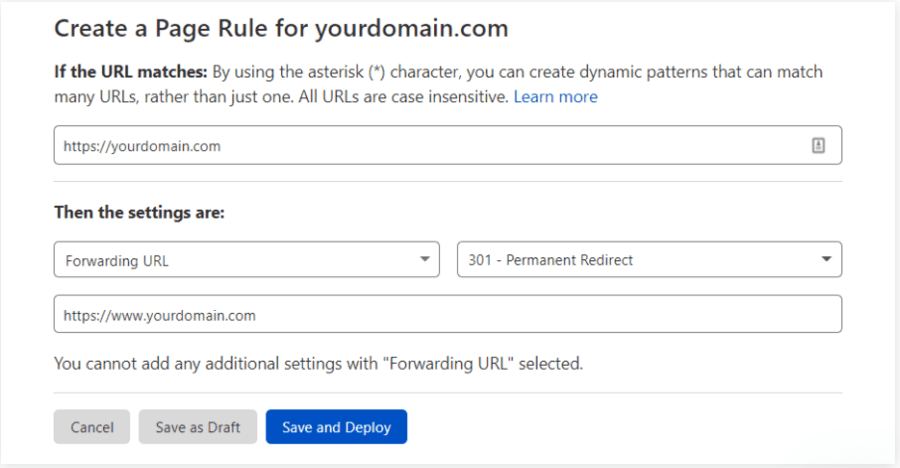Click the 301 redirect dropdown arrow
Viewport: 900px width, 468px height.
point(827,260)
